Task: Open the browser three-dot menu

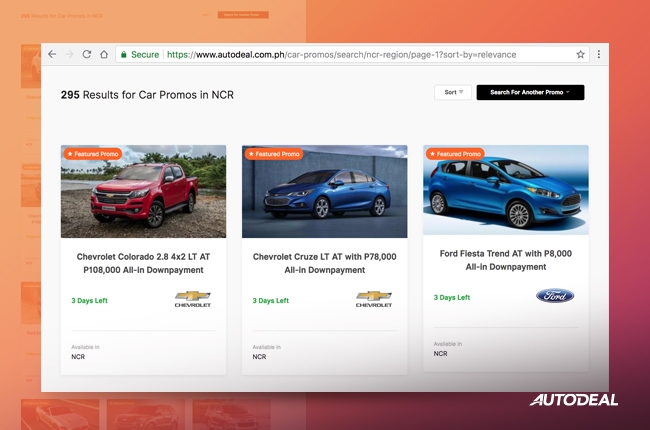Action: click(x=599, y=54)
